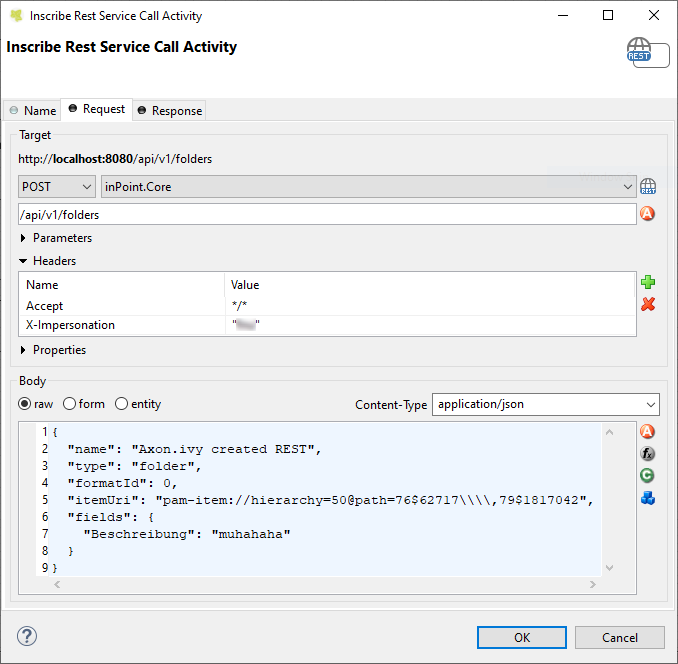Open the POST method dropdown
678x664 pixels.
57,187
